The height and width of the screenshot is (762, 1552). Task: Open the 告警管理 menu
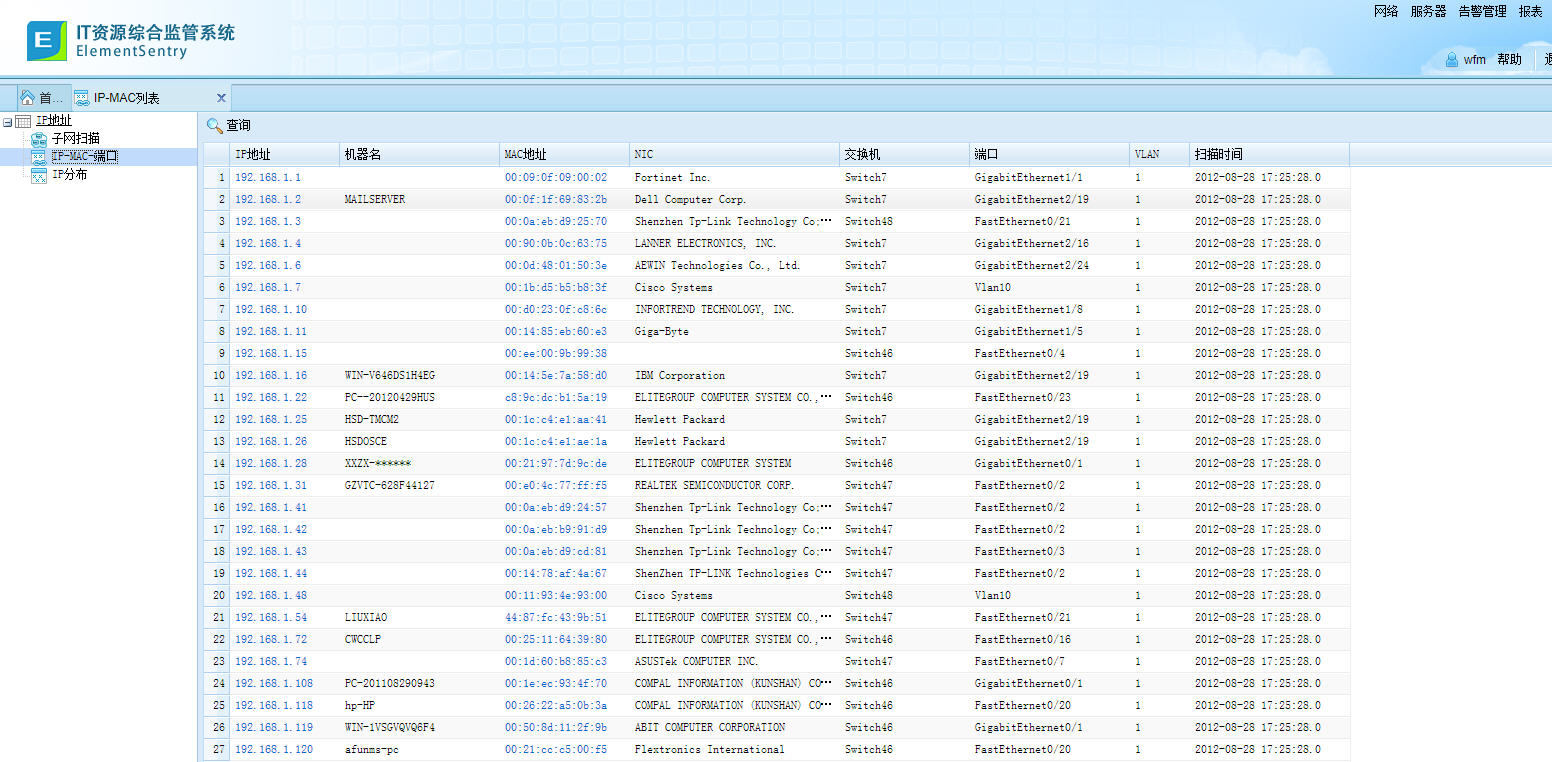(x=1482, y=12)
